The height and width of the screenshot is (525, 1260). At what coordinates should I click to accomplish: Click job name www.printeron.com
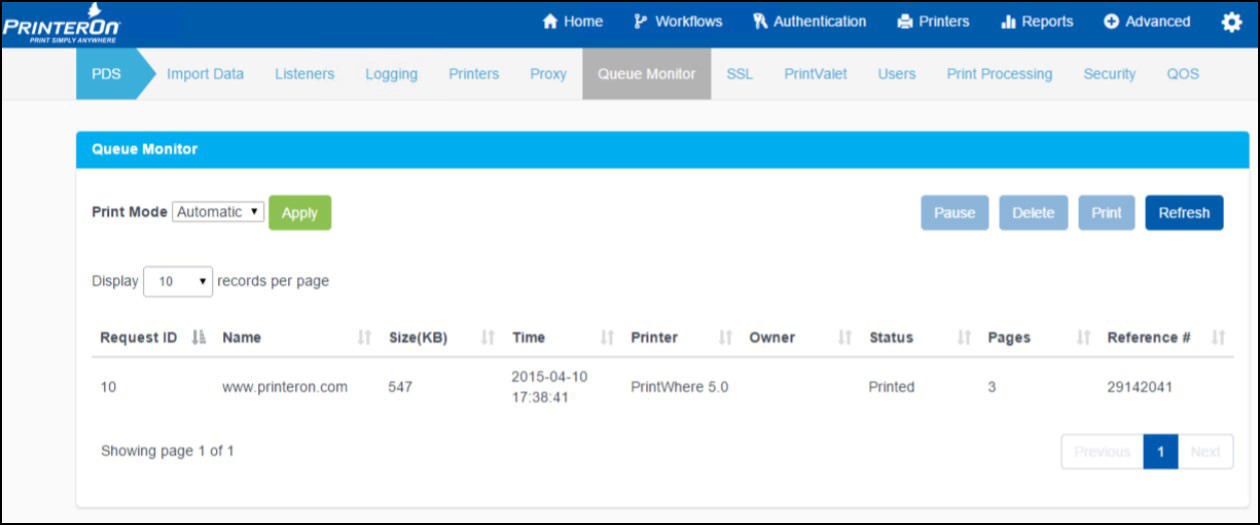(x=285, y=387)
